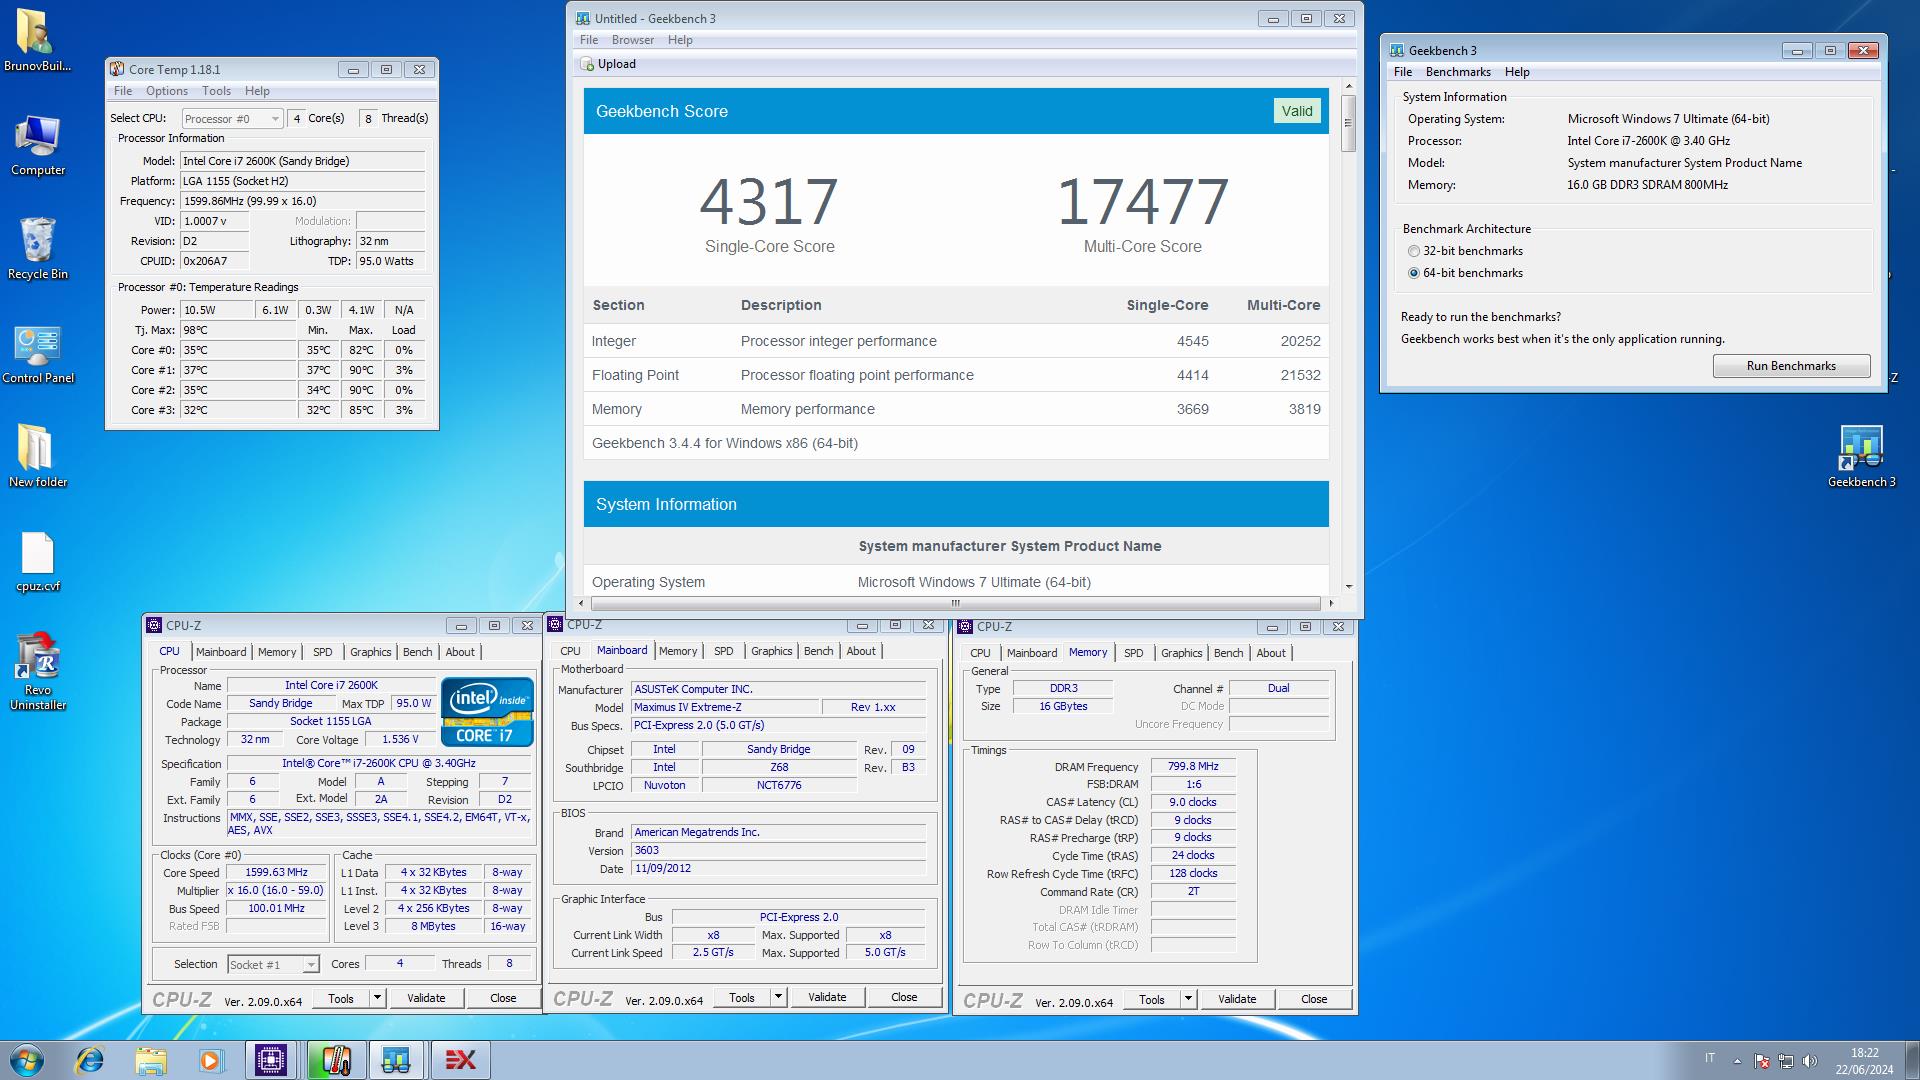The width and height of the screenshot is (1920, 1080).
Task: Click the Single-Core score 4317
Action: coord(769,202)
